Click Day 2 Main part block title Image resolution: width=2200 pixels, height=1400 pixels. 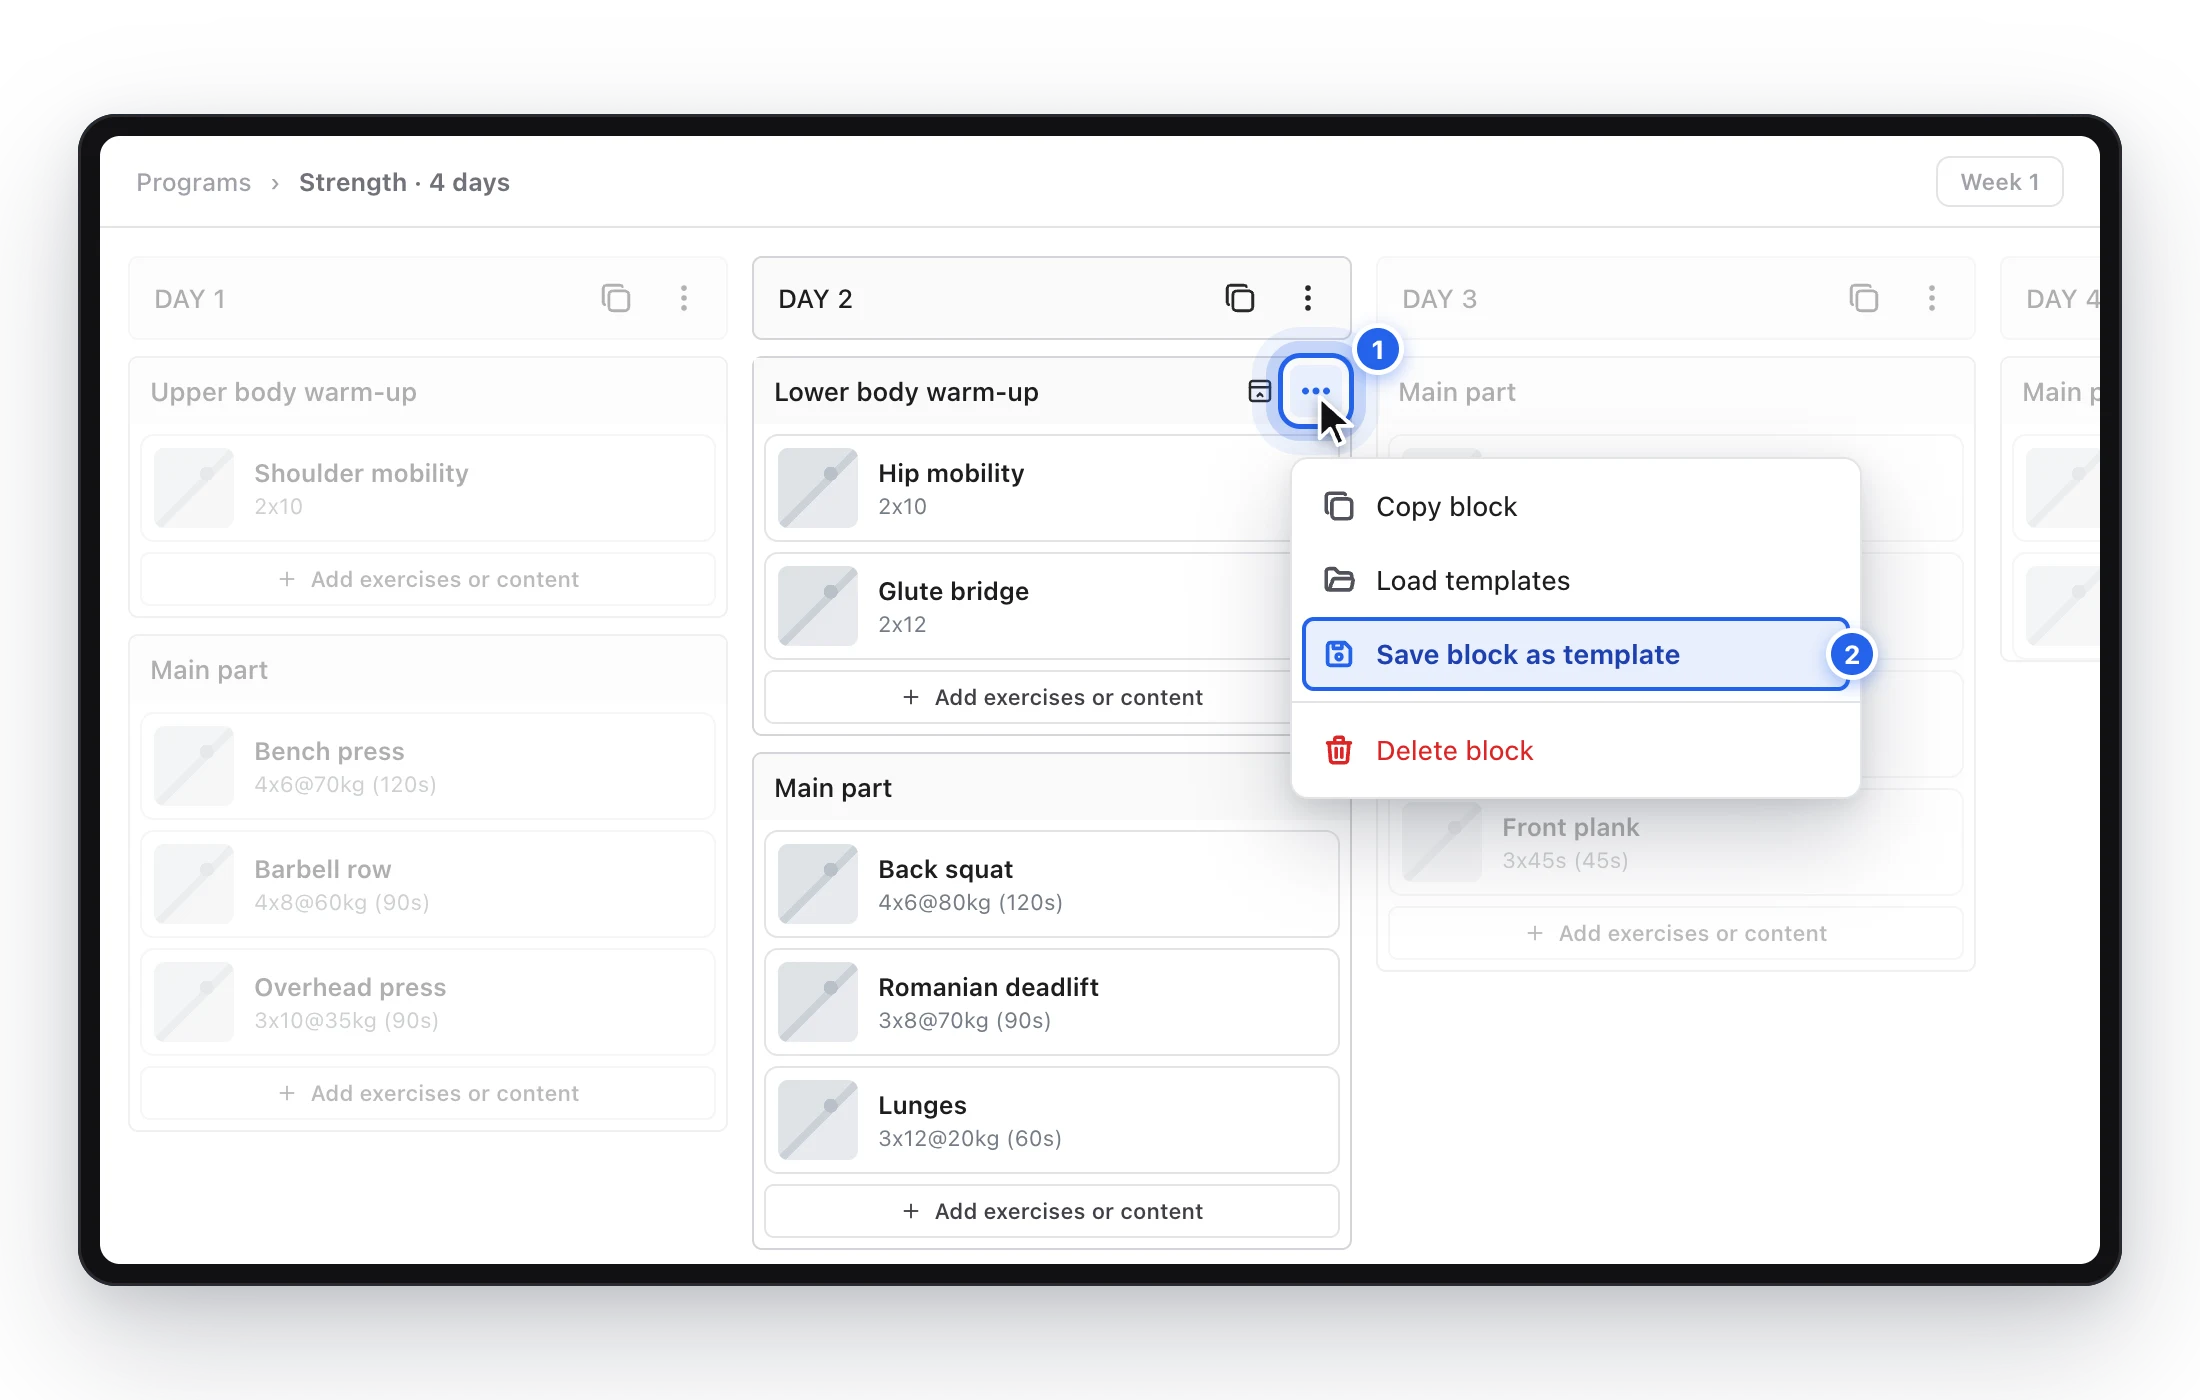click(833, 788)
